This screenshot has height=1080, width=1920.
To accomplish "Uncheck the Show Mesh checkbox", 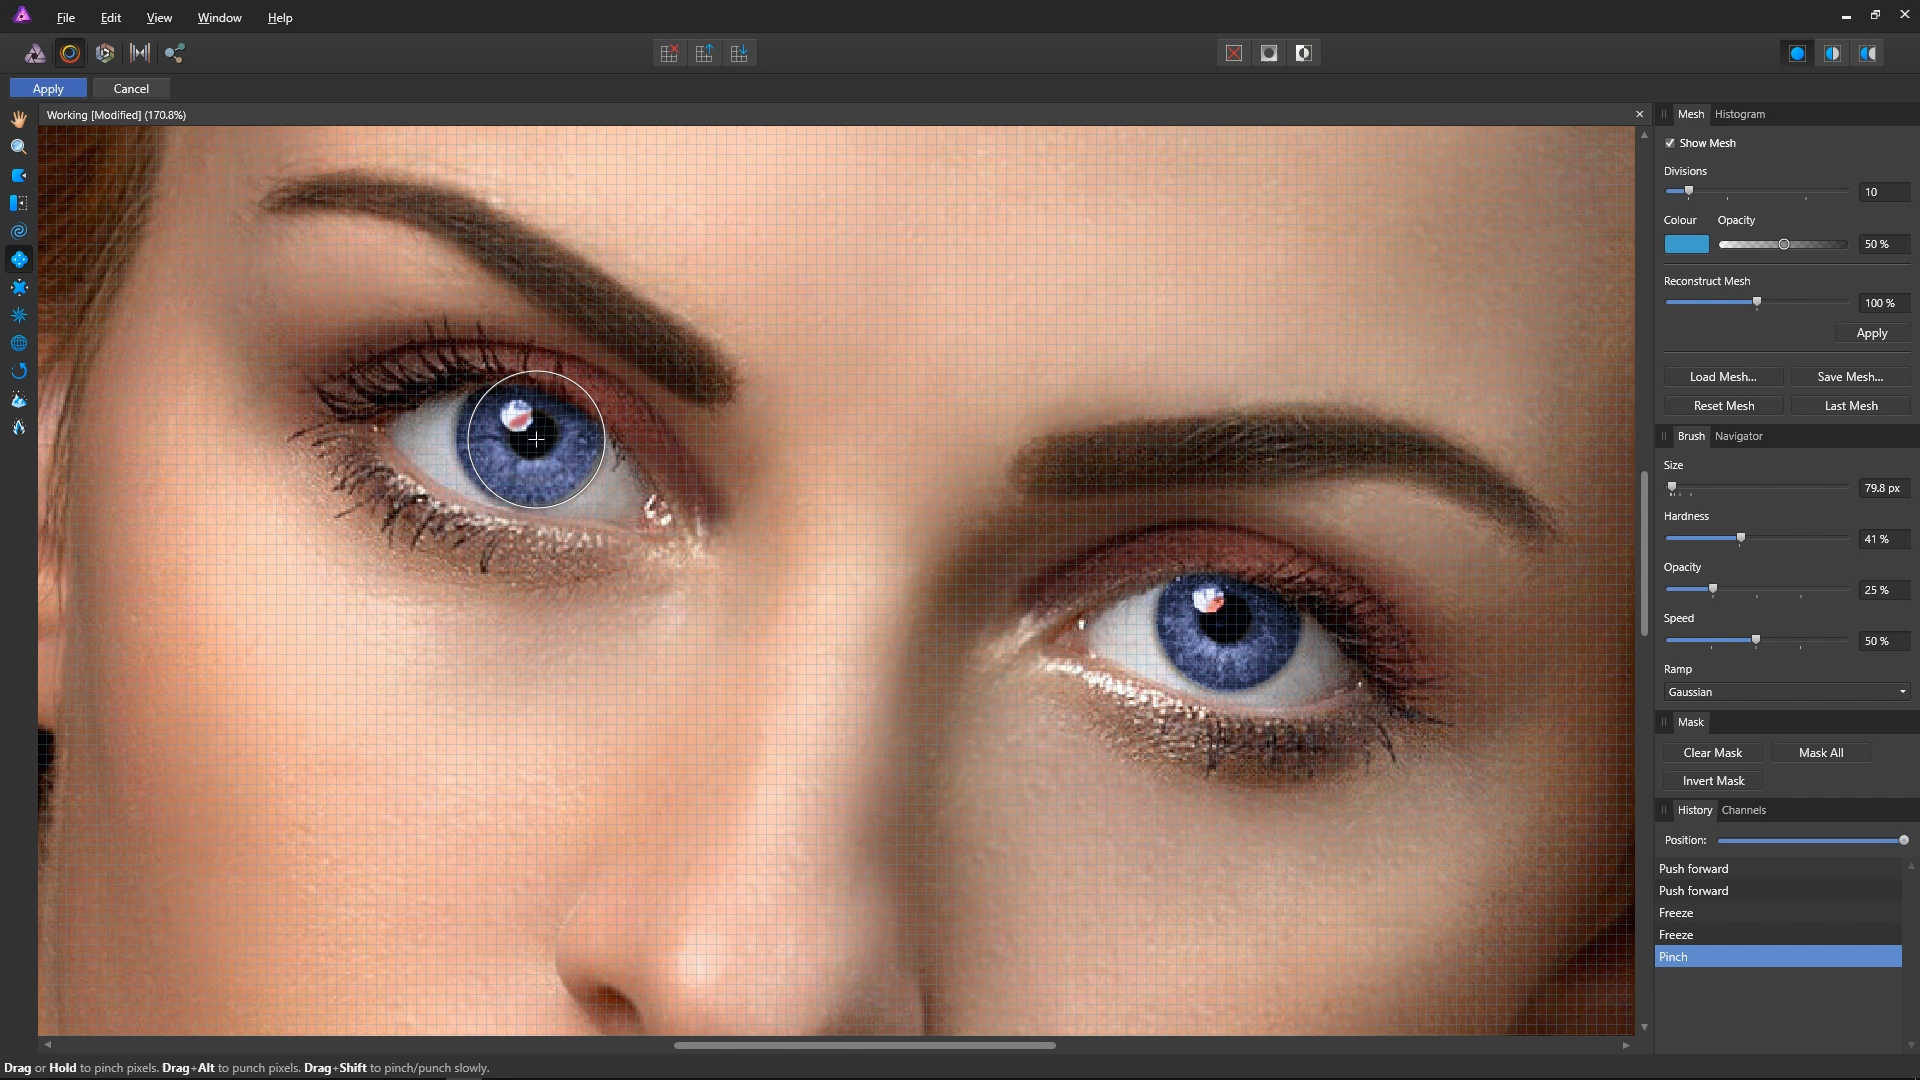I will click(1670, 143).
